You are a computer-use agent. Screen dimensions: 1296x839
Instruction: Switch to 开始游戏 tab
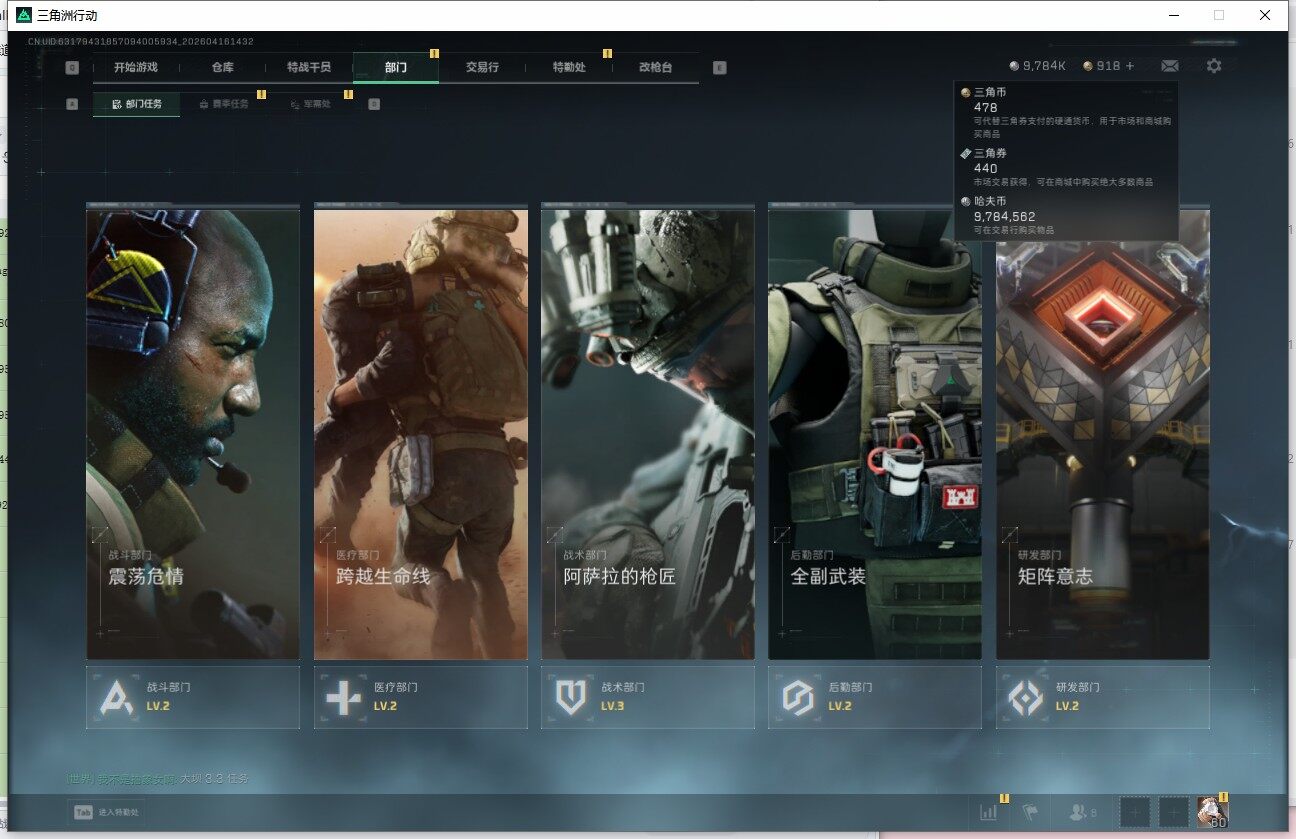136,67
